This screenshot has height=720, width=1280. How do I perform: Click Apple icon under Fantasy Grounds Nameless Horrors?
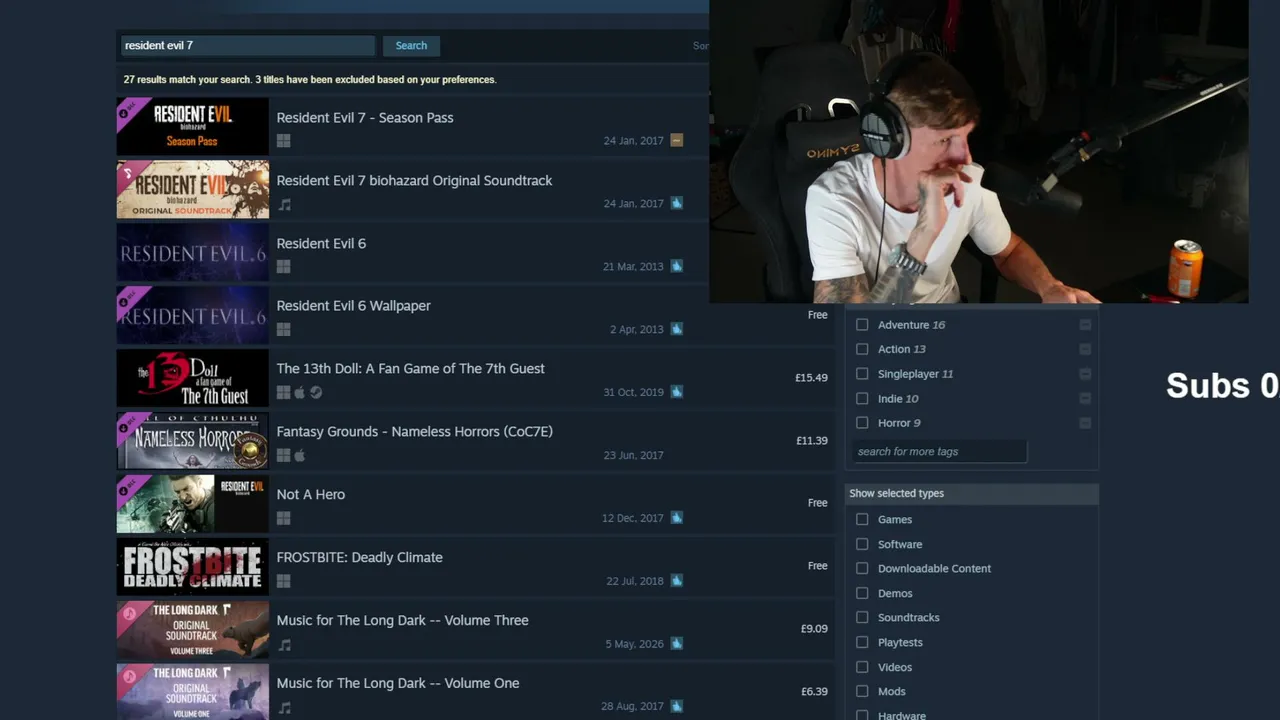[299, 456]
